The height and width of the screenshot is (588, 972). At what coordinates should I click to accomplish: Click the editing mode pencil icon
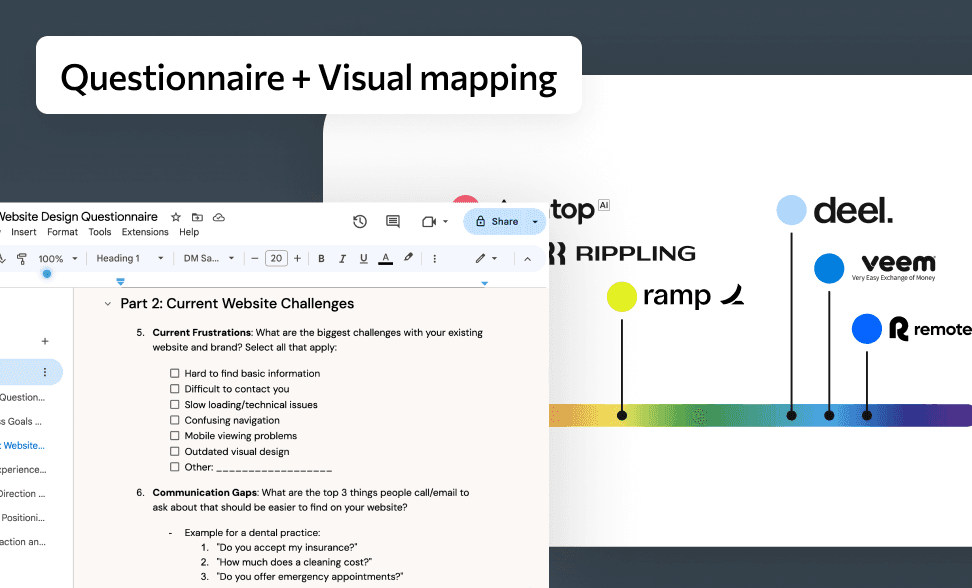[x=480, y=258]
